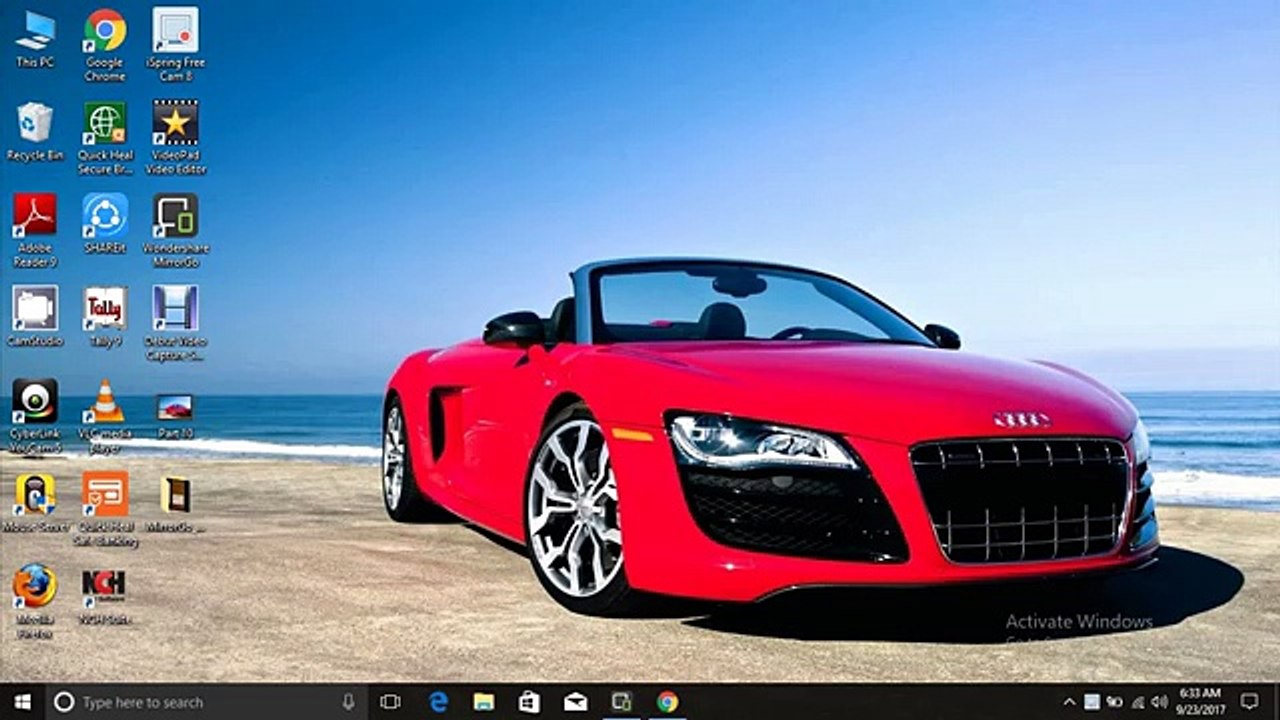This screenshot has height=720, width=1280.
Task: Select the Wondershare MirrorGo shortcut
Action: coord(175,230)
